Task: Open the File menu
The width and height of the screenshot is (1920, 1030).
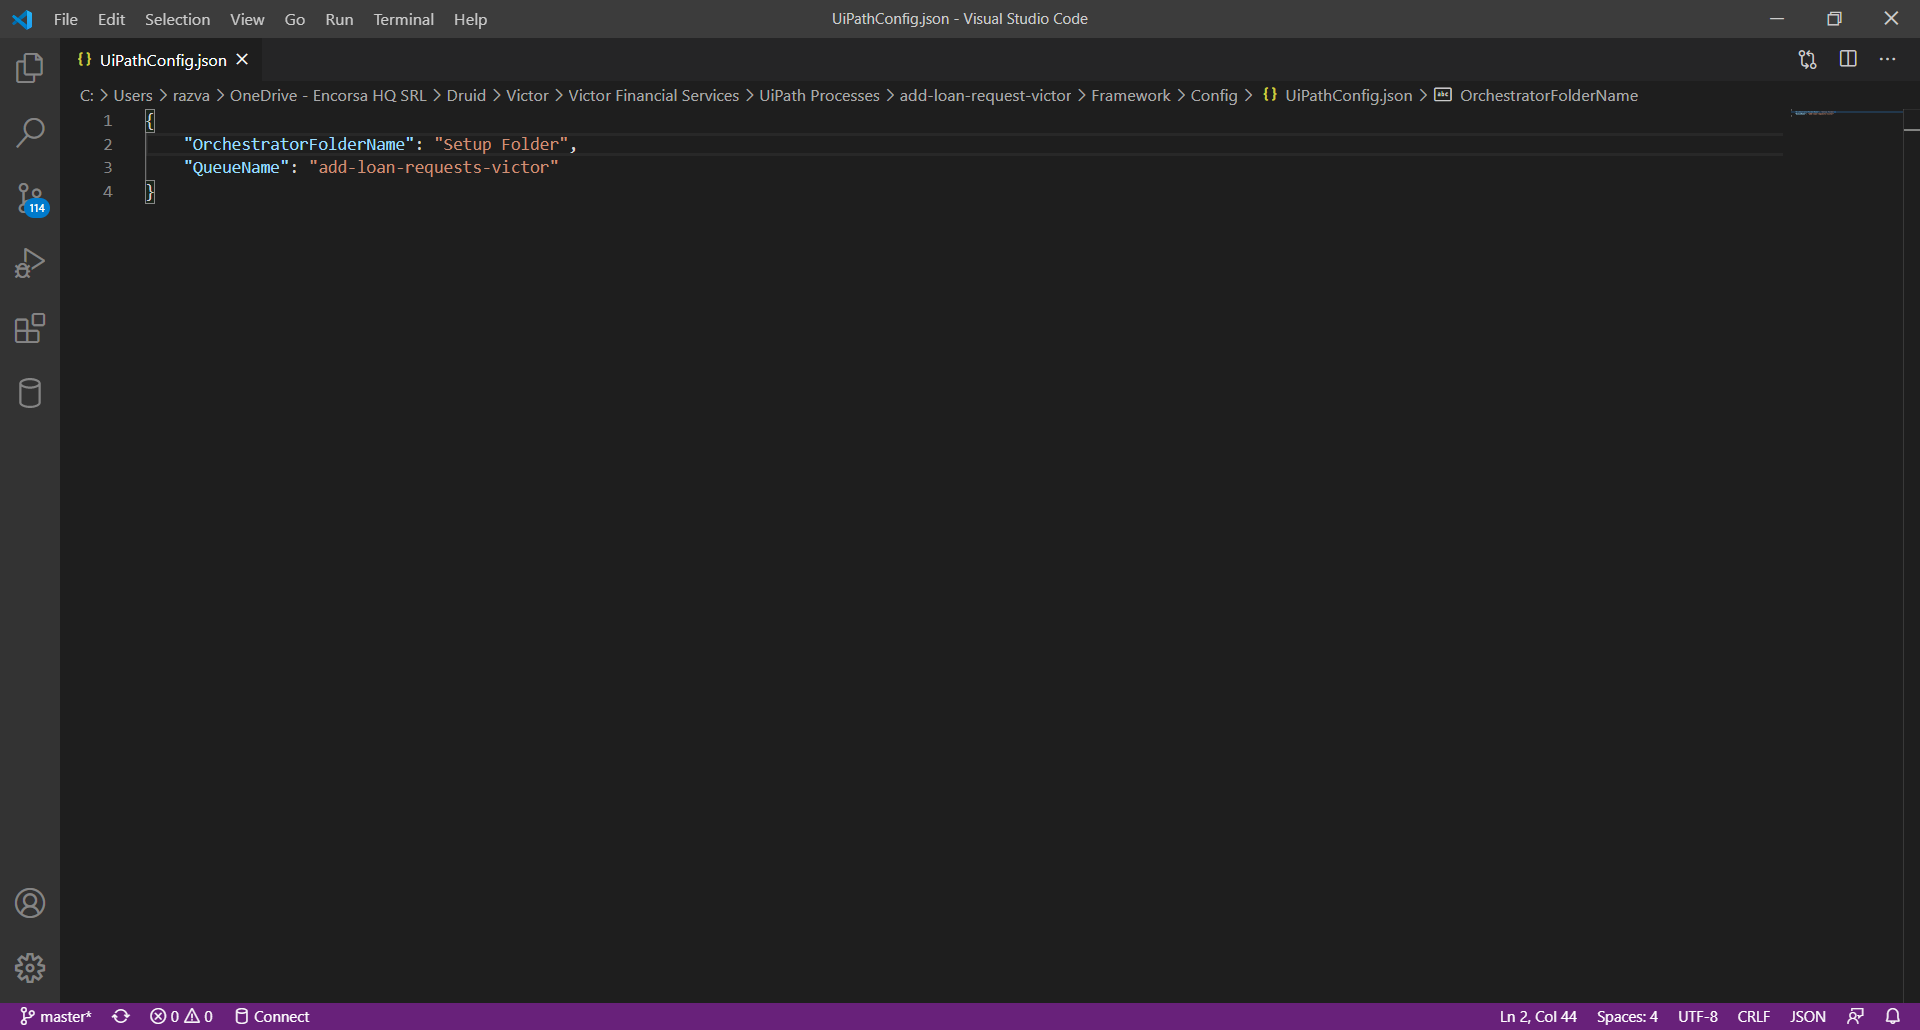Action: click(66, 19)
